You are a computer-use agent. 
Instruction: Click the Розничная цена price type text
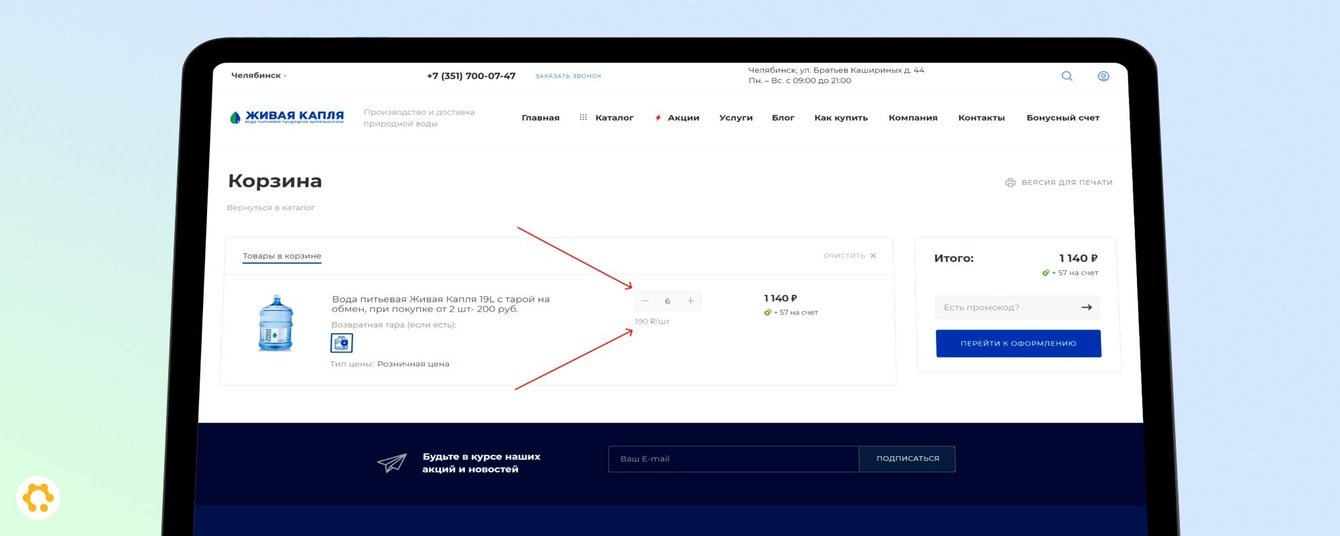click(413, 364)
